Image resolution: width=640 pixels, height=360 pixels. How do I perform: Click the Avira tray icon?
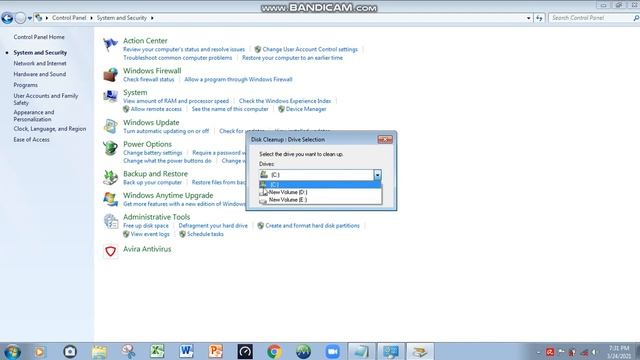click(x=550, y=352)
